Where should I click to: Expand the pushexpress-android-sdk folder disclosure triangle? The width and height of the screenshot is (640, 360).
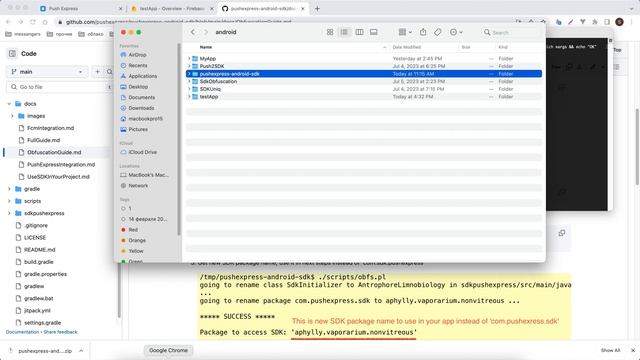click(x=189, y=74)
